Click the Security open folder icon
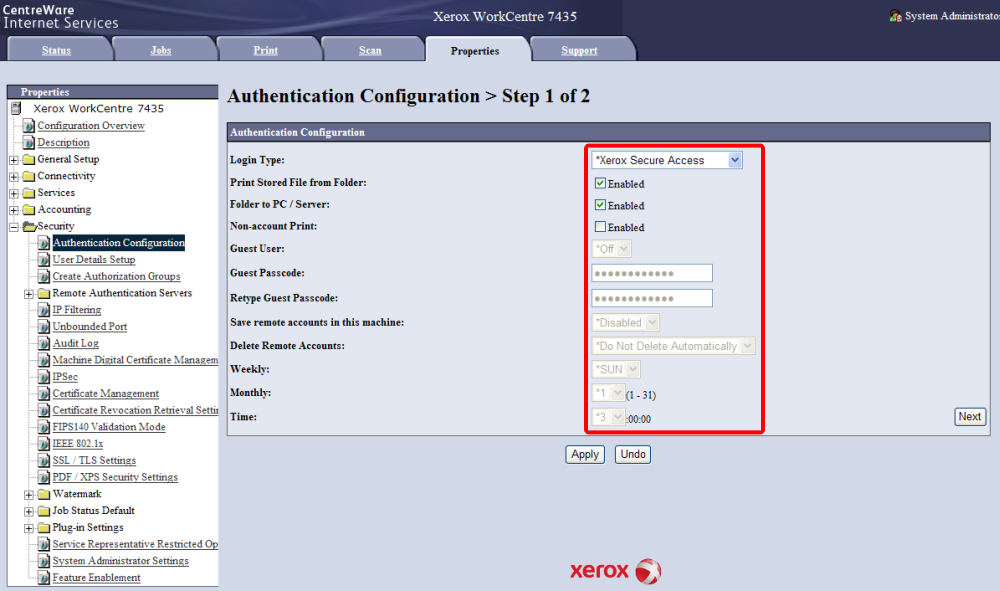This screenshot has height=591, width=1000. click(x=29, y=226)
